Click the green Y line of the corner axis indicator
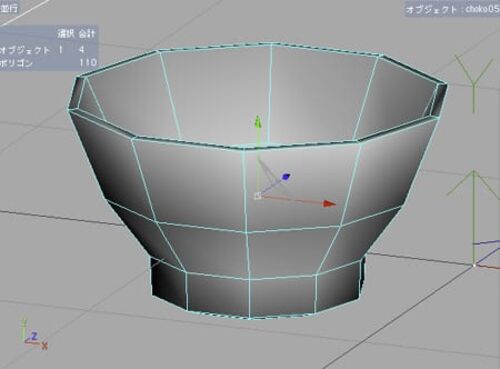The width and height of the screenshot is (500, 369). click(24, 330)
